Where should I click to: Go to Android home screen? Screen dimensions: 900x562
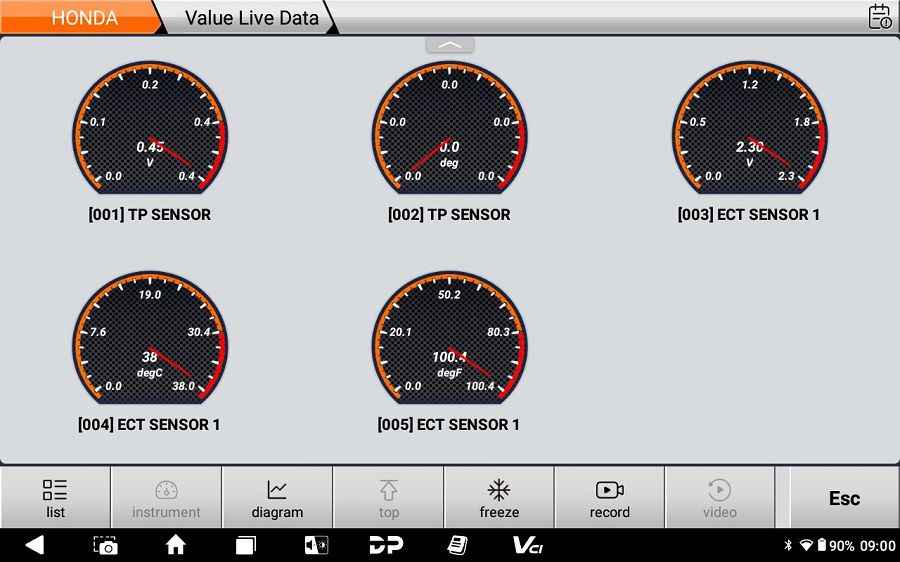click(176, 545)
